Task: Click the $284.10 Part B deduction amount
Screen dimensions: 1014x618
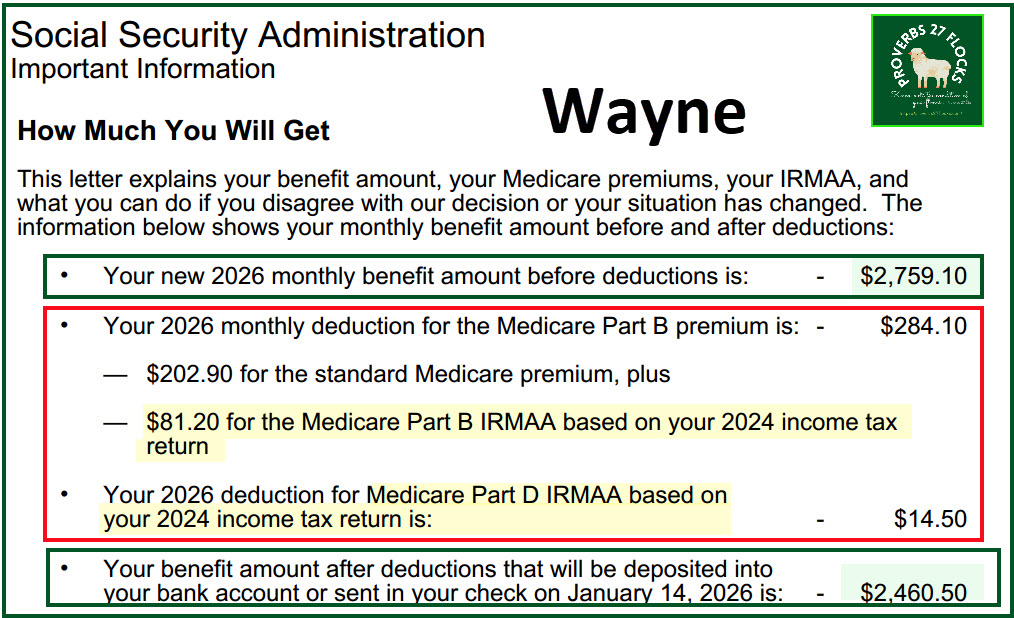Action: (x=923, y=326)
